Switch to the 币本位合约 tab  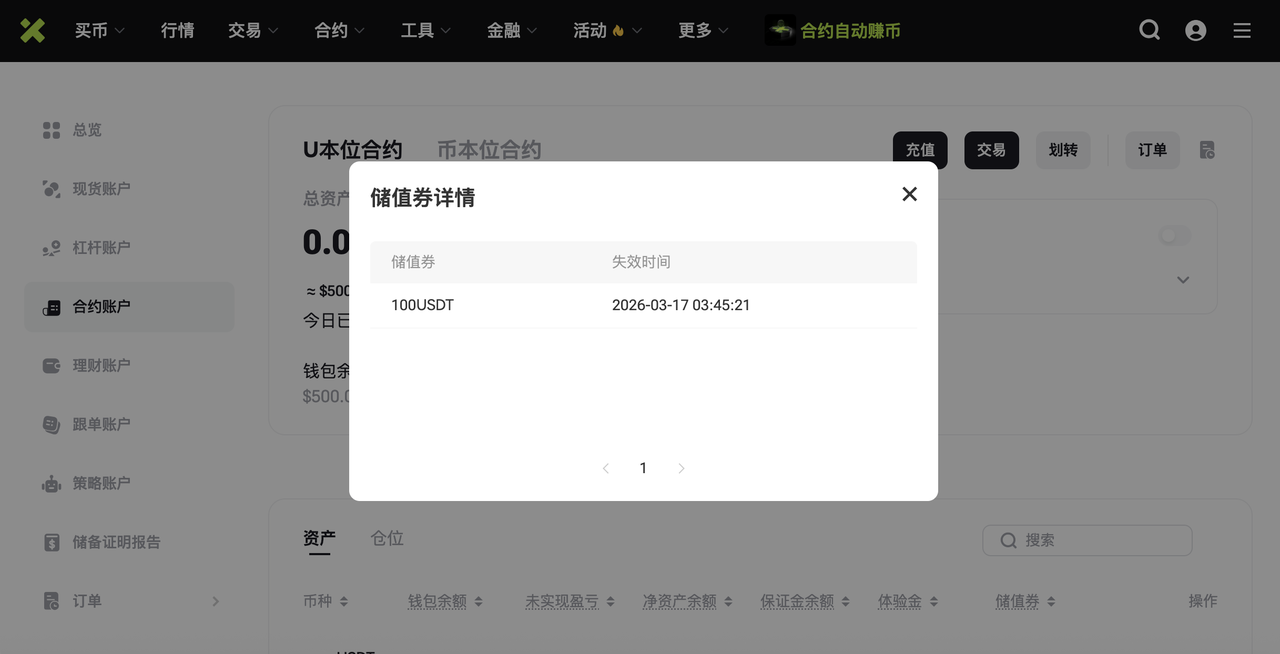coord(489,150)
